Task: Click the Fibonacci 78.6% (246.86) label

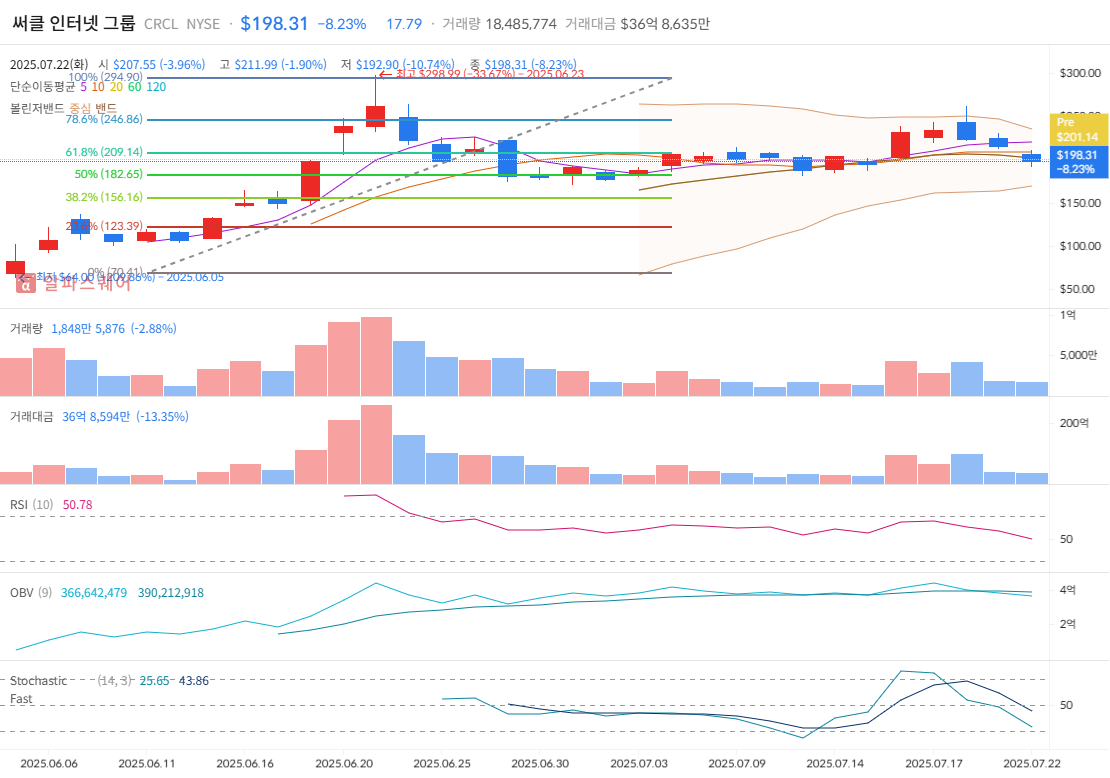Action: coord(104,119)
